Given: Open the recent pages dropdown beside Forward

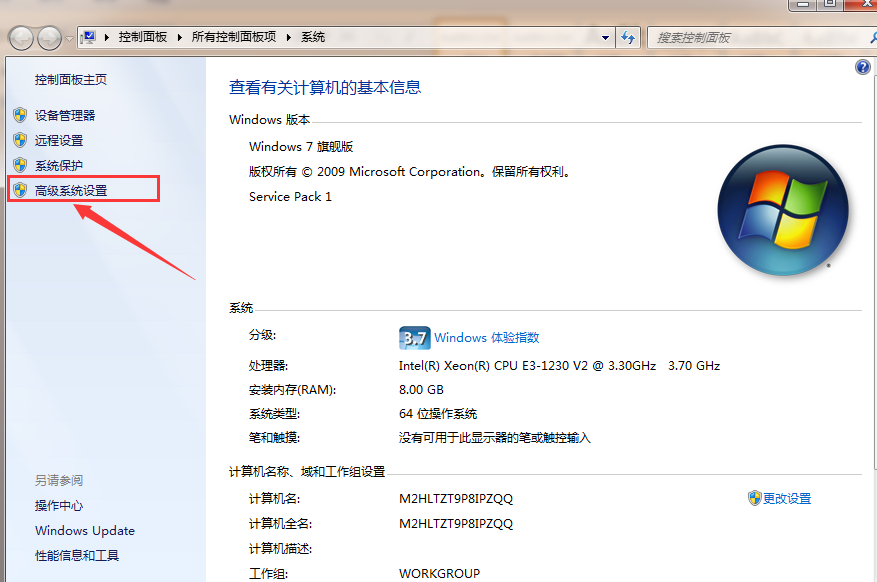Looking at the screenshot, I should coord(69,39).
